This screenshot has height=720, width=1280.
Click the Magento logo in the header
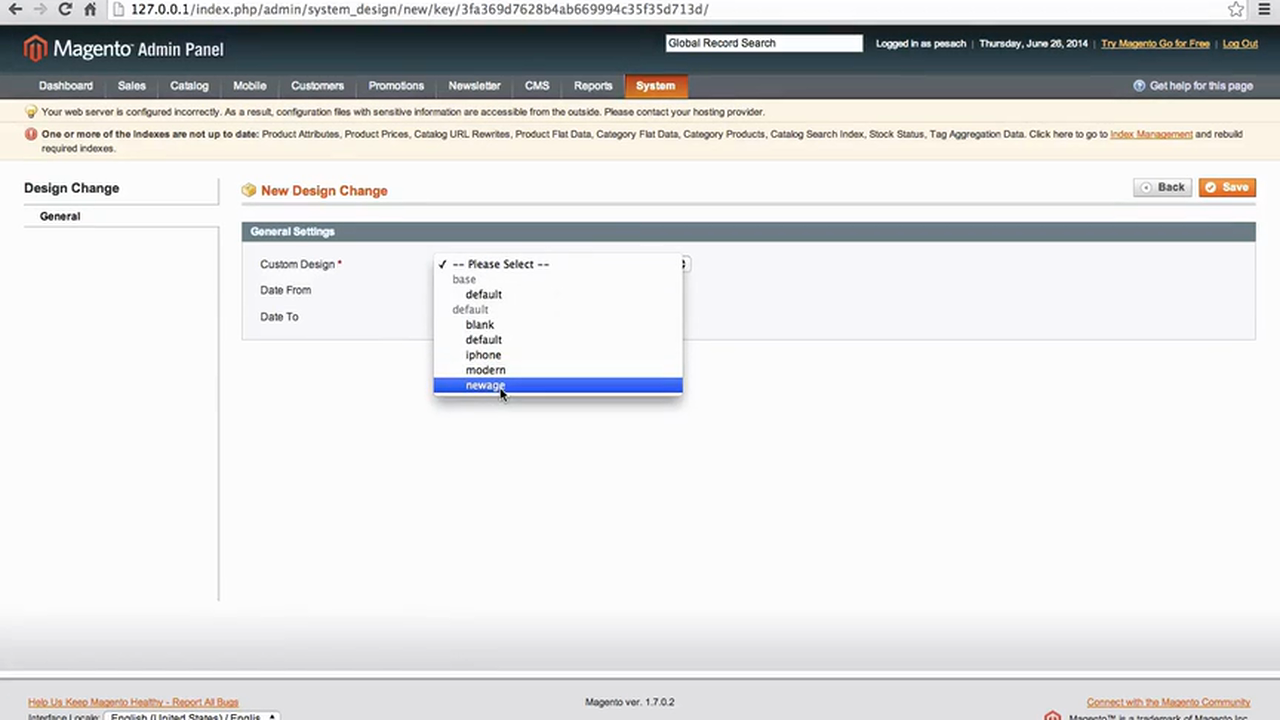(36, 48)
